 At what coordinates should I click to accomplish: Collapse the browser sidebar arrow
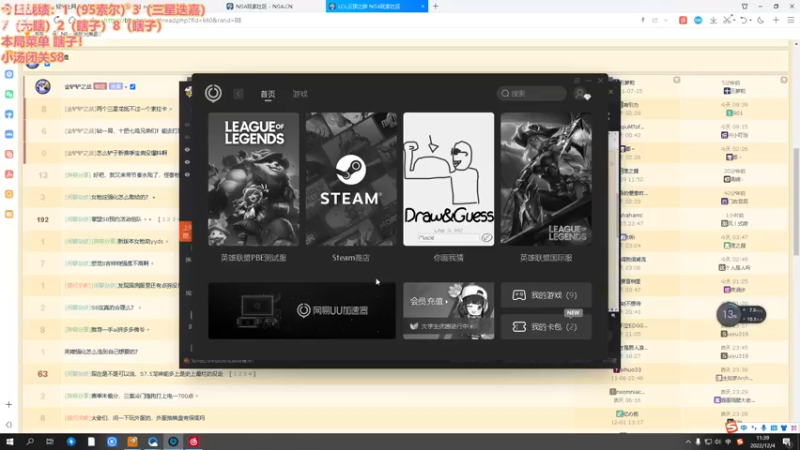[x=9, y=424]
